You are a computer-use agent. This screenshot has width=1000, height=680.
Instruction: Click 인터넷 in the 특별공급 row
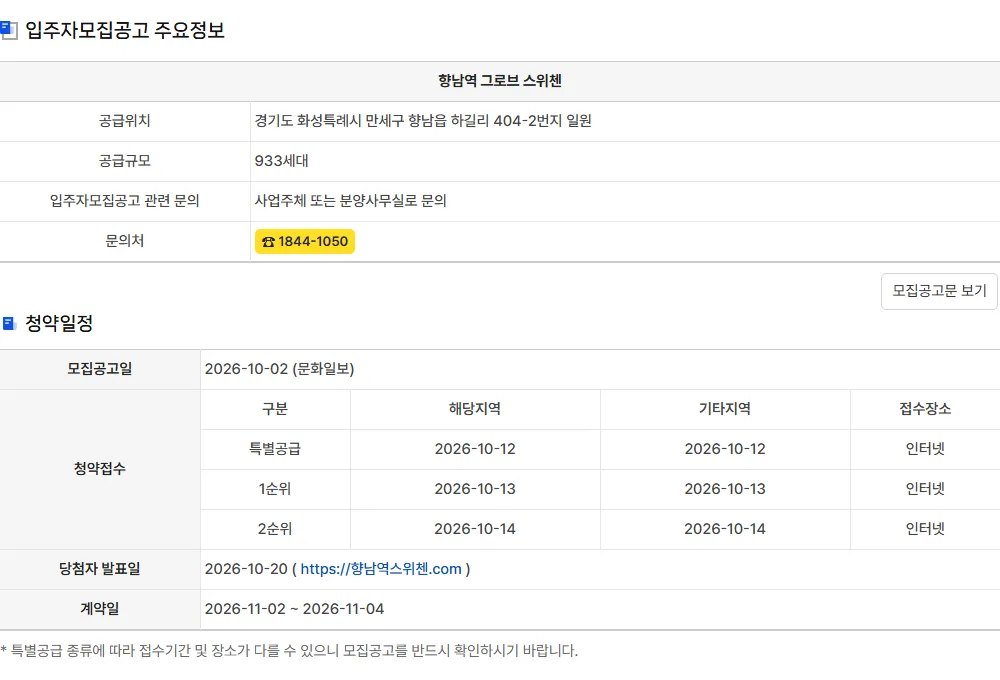coord(925,449)
